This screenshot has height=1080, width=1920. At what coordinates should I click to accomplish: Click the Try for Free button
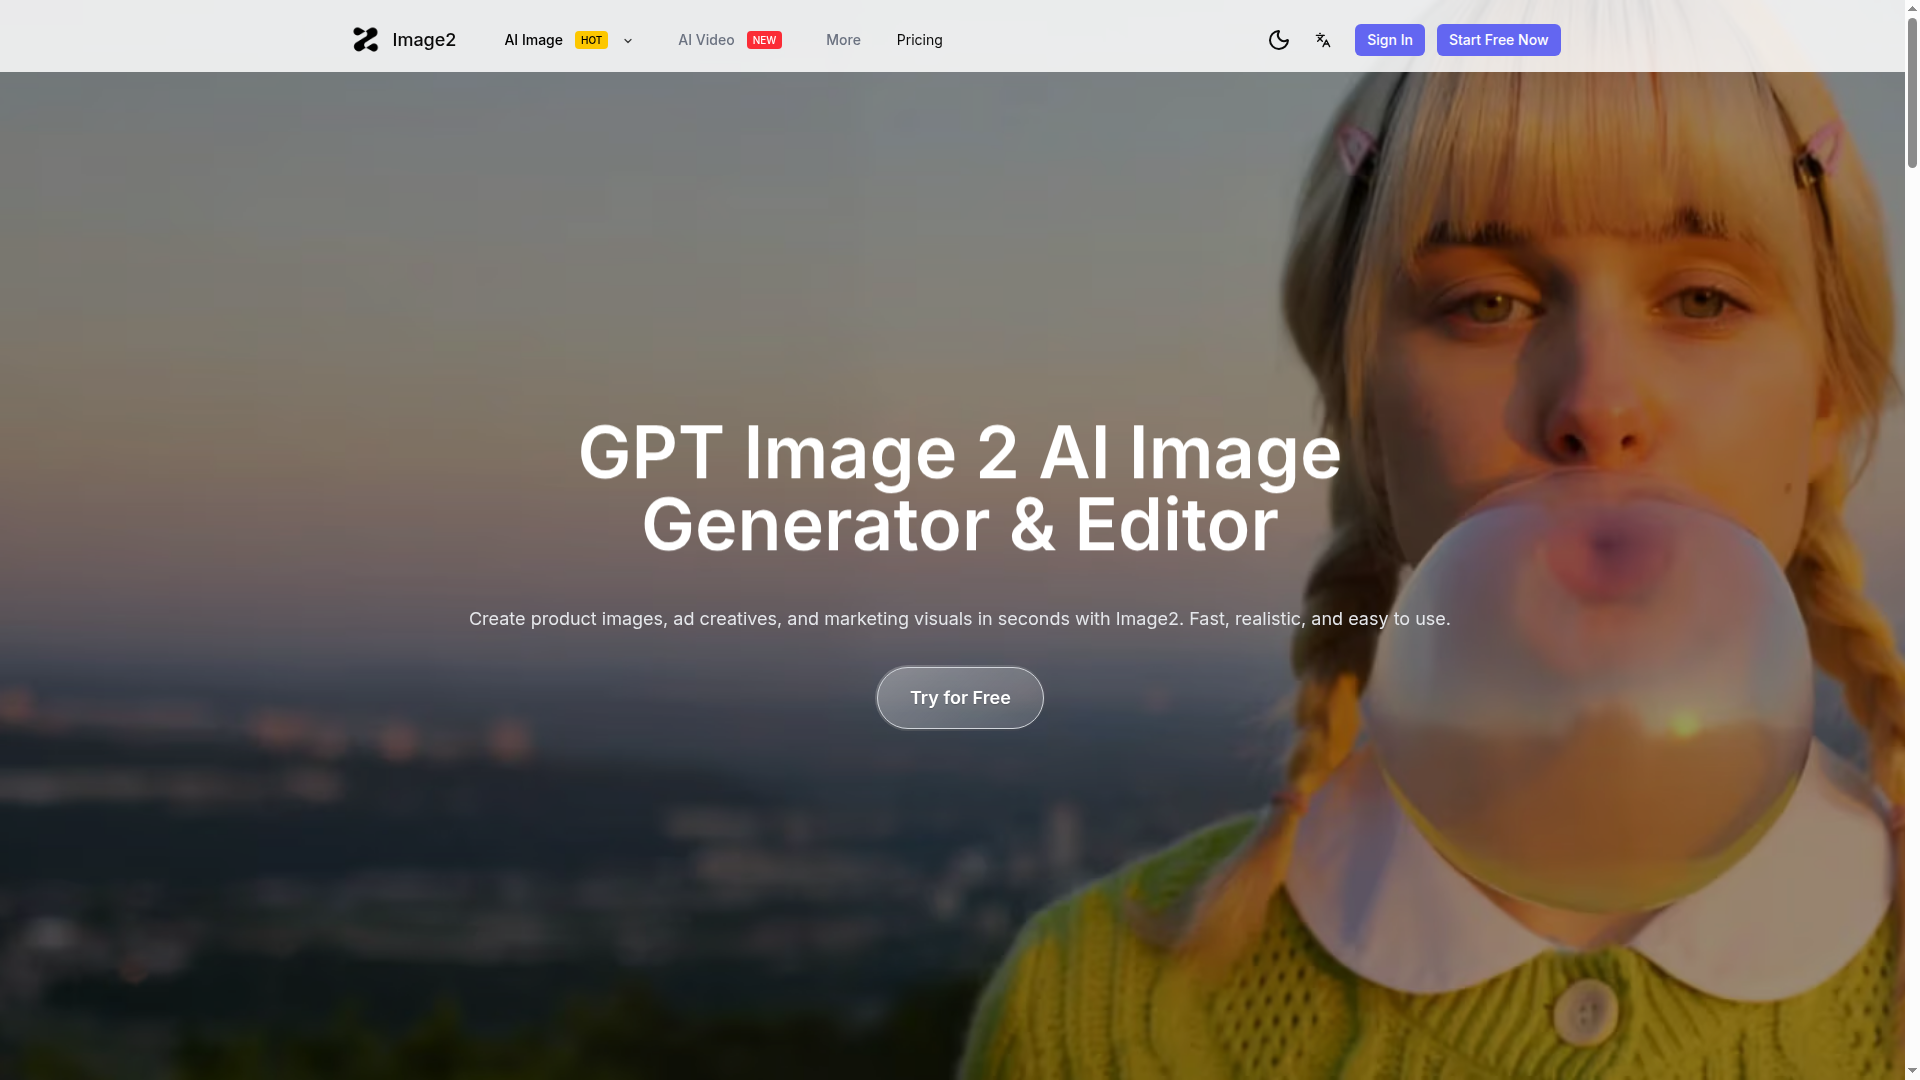tap(960, 698)
